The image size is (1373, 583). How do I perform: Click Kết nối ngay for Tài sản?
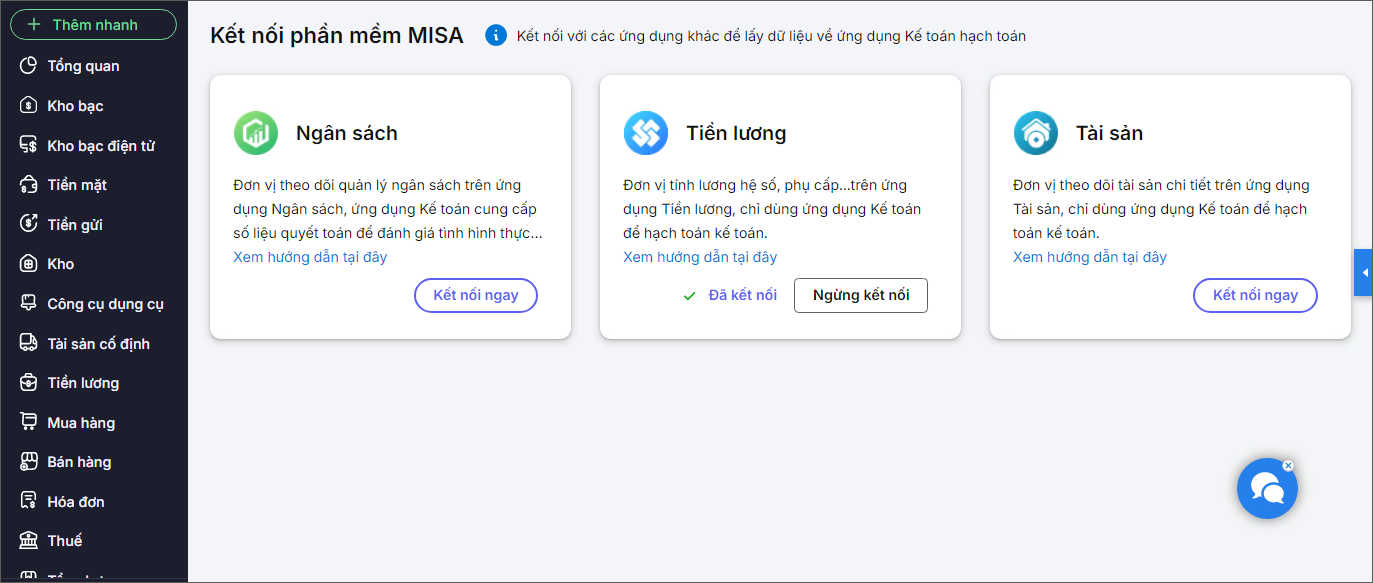point(1255,295)
